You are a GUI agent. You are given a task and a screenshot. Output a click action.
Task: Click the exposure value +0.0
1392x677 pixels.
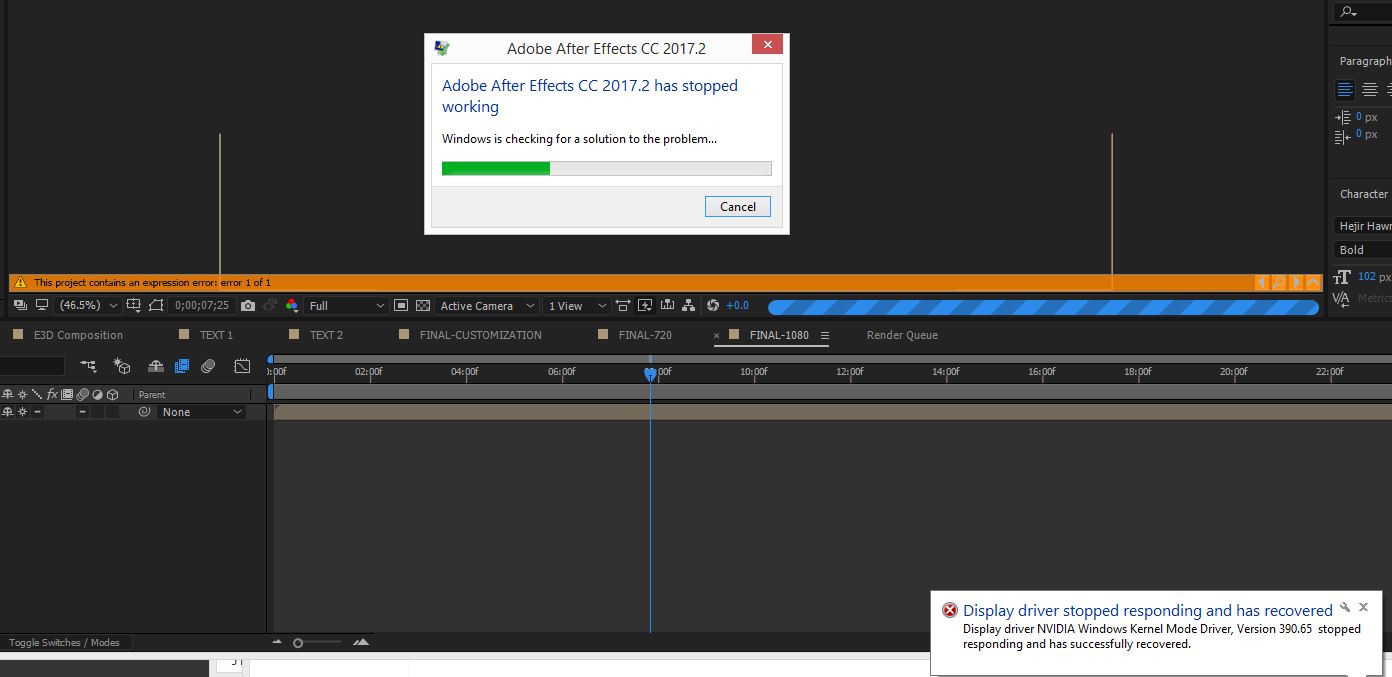pyautogui.click(x=737, y=305)
